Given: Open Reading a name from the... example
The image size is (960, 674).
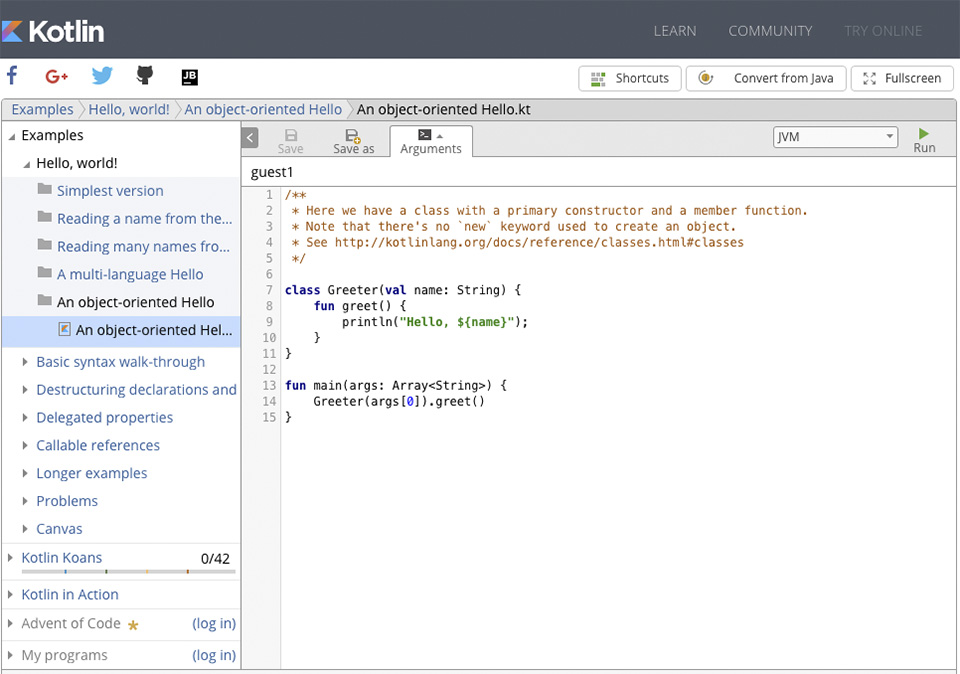Looking at the screenshot, I should coord(144,219).
